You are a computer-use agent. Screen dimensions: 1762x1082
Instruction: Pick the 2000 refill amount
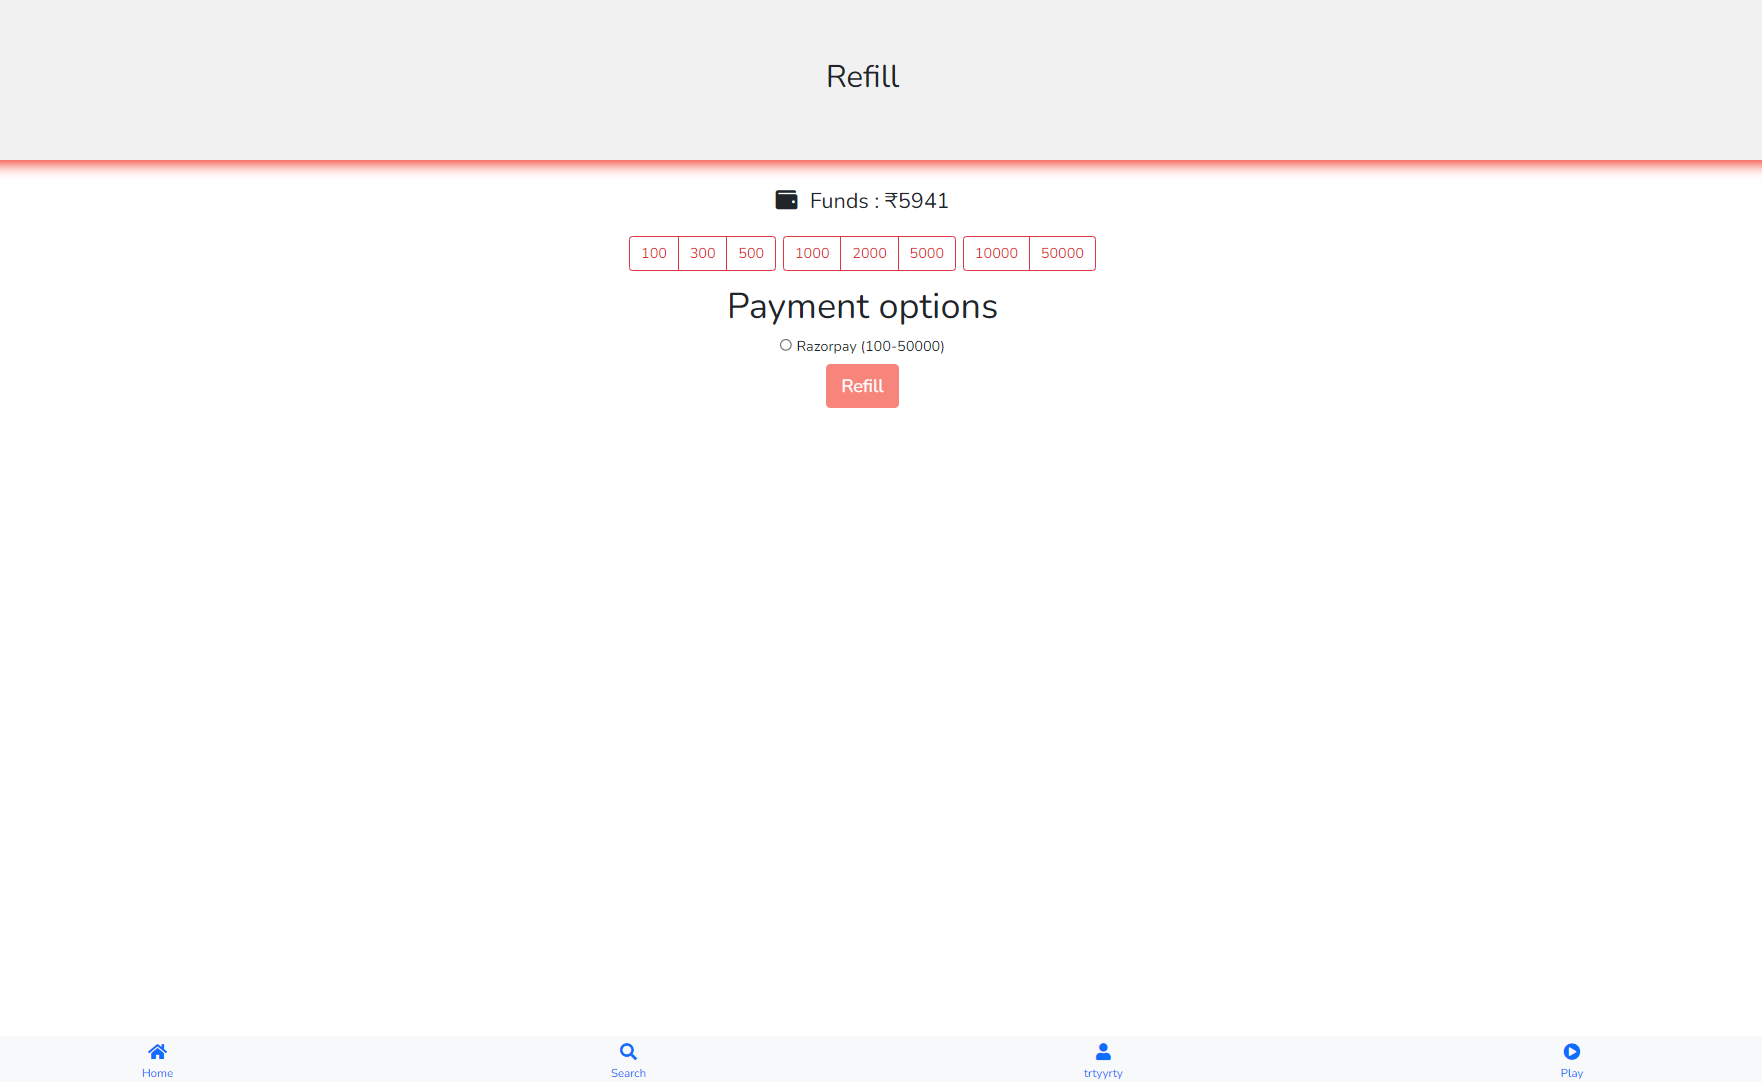pyautogui.click(x=869, y=253)
